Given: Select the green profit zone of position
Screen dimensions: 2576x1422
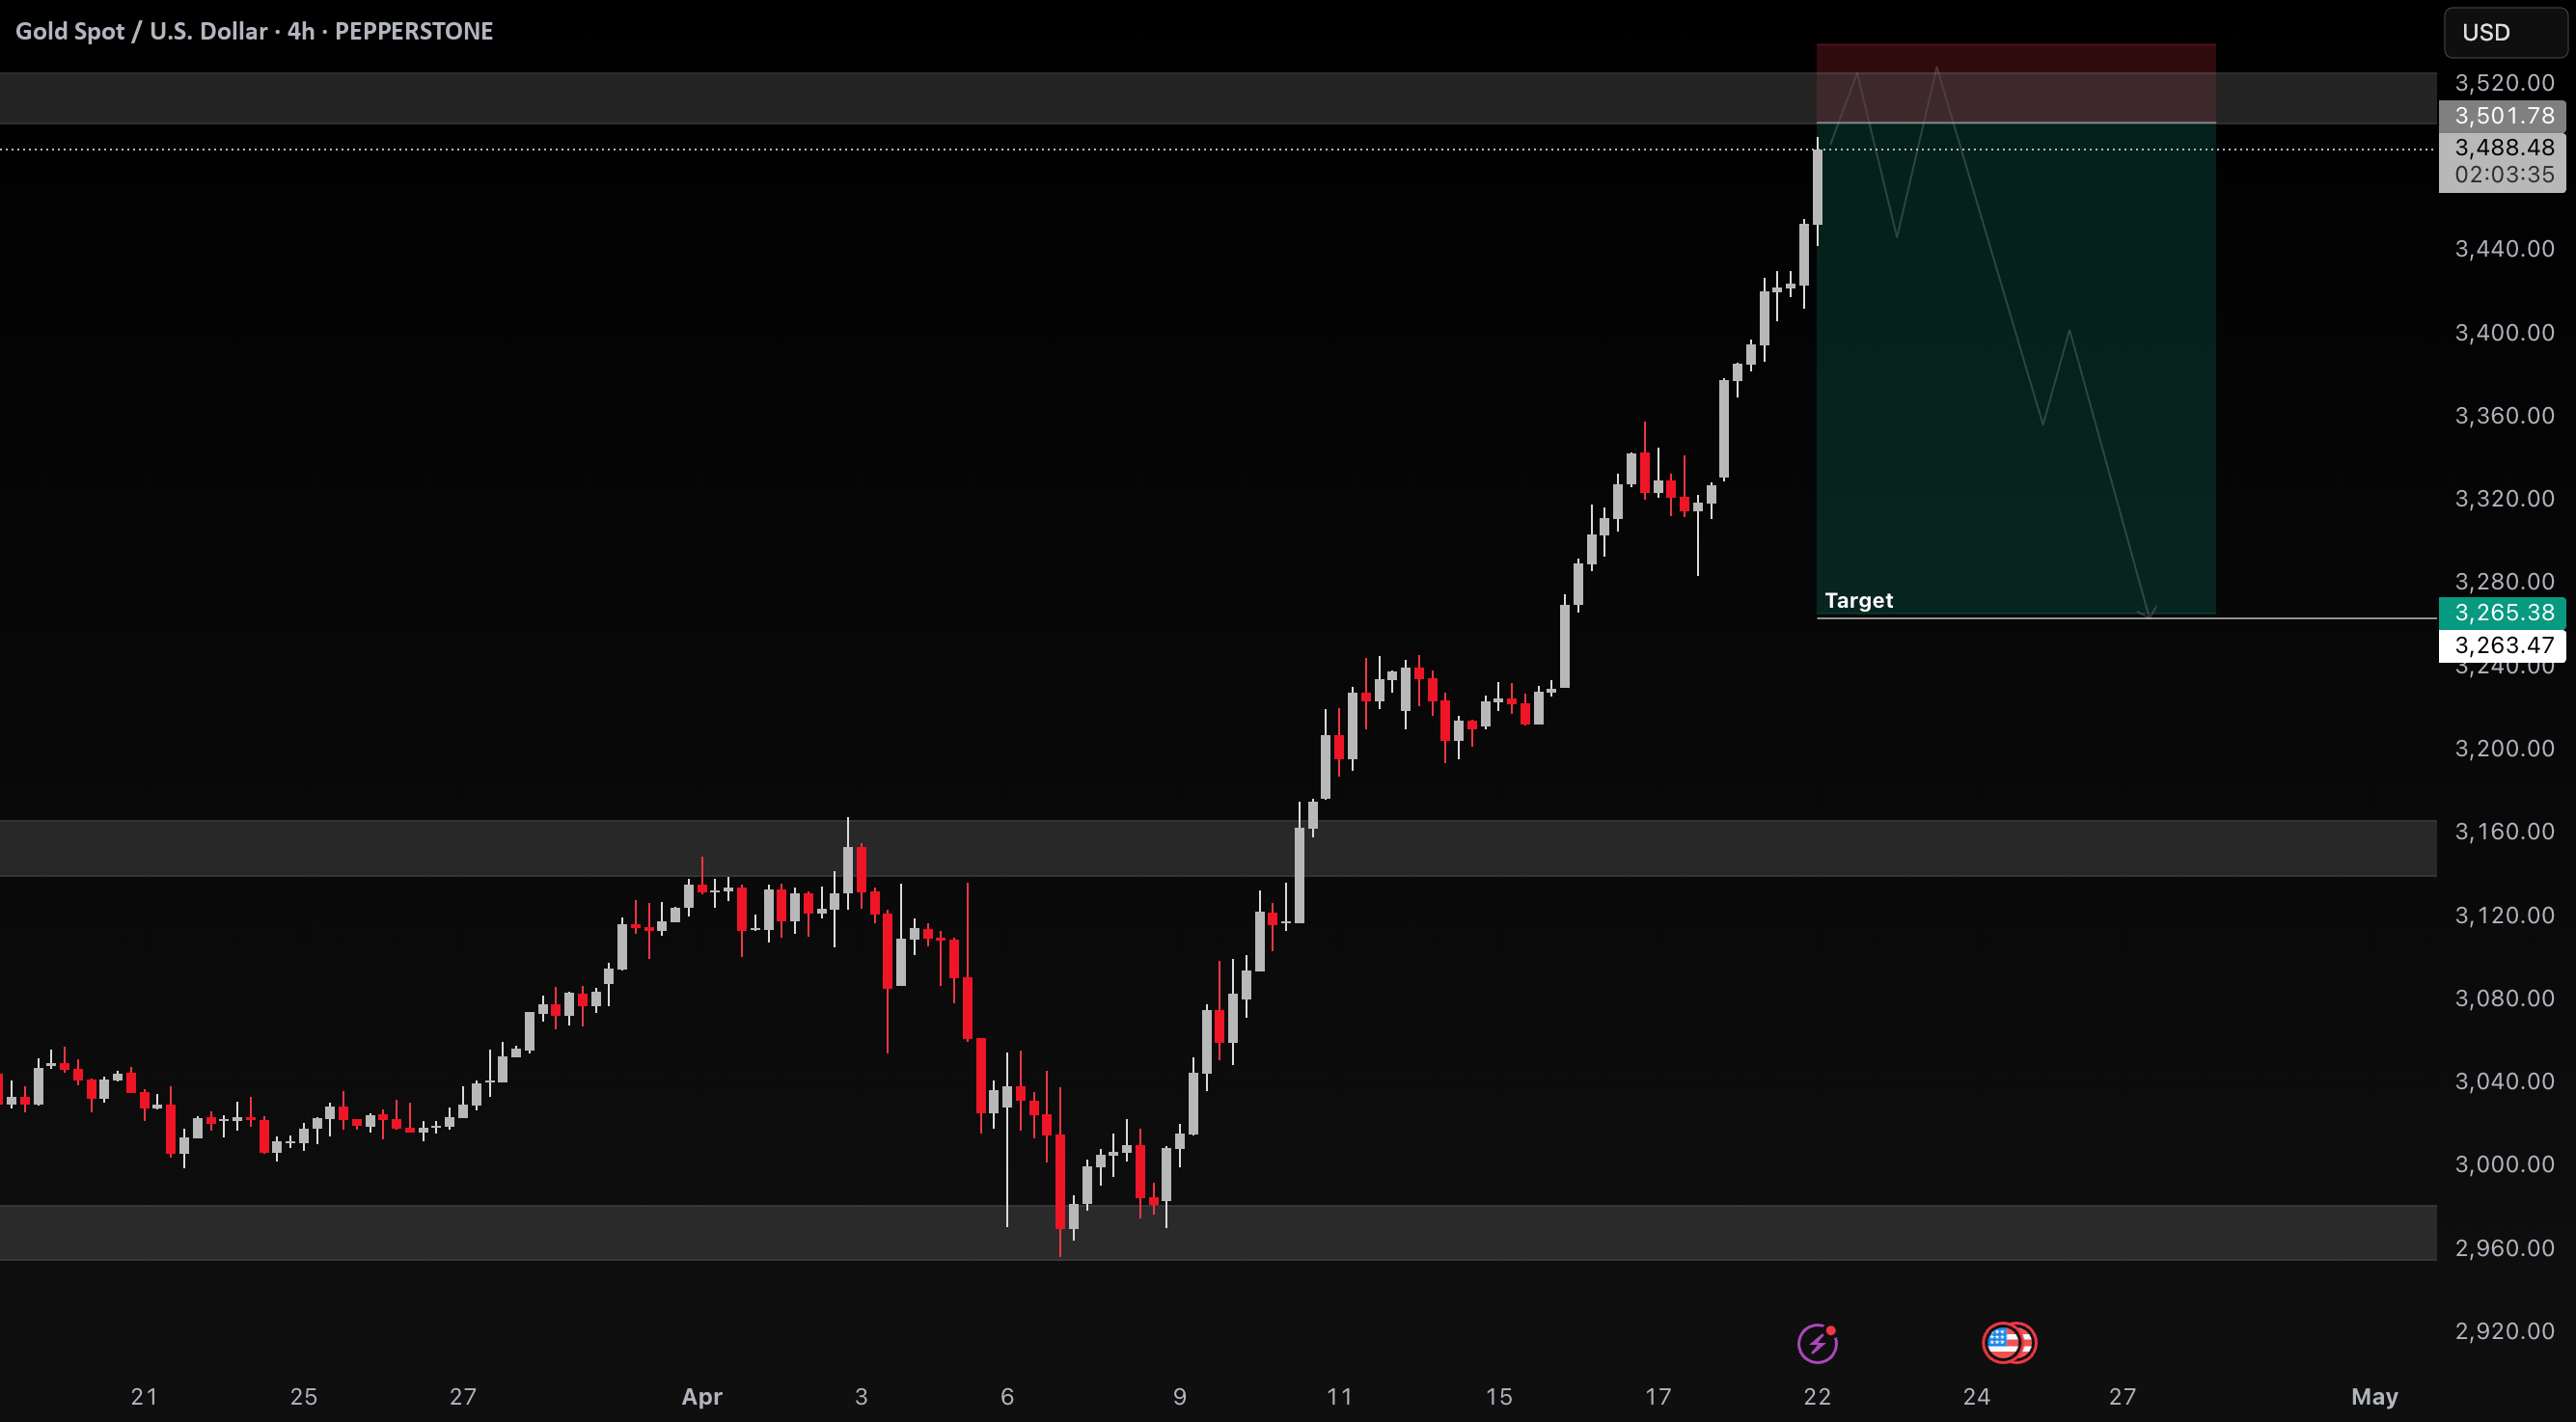Looking at the screenshot, I should pos(2016,368).
